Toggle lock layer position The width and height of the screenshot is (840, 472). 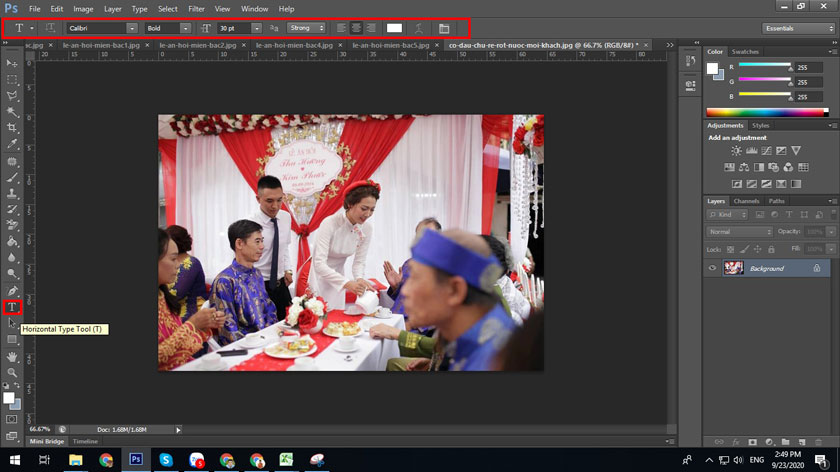click(x=758, y=249)
